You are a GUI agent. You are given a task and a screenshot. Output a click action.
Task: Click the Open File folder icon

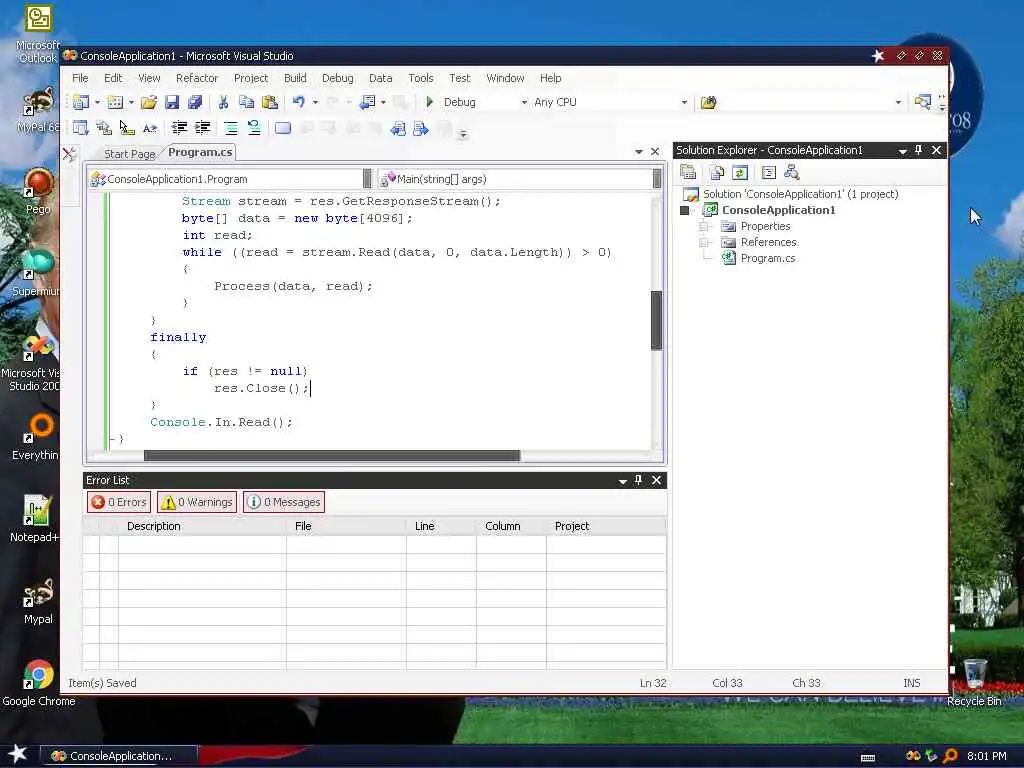tap(149, 102)
